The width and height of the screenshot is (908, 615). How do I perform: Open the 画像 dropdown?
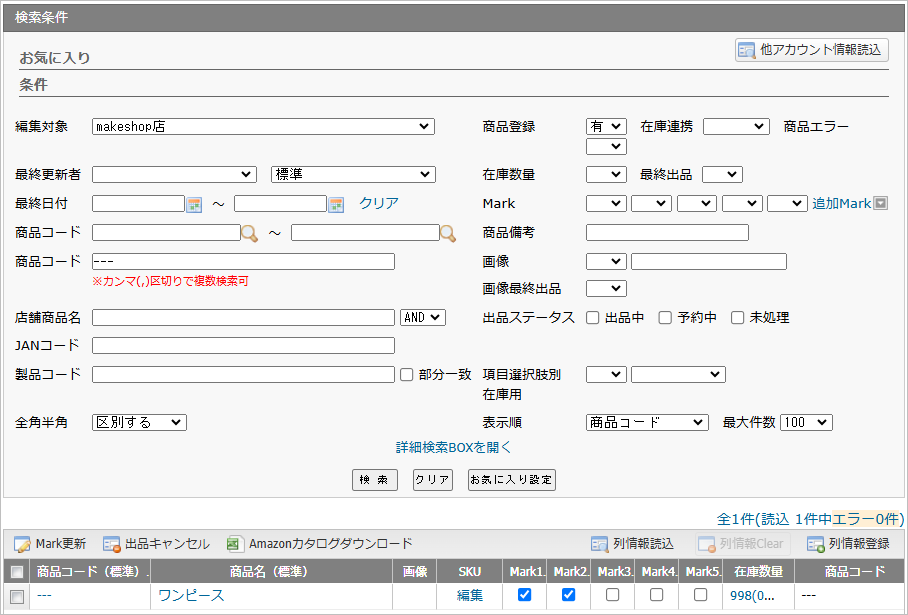pyautogui.click(x=606, y=261)
